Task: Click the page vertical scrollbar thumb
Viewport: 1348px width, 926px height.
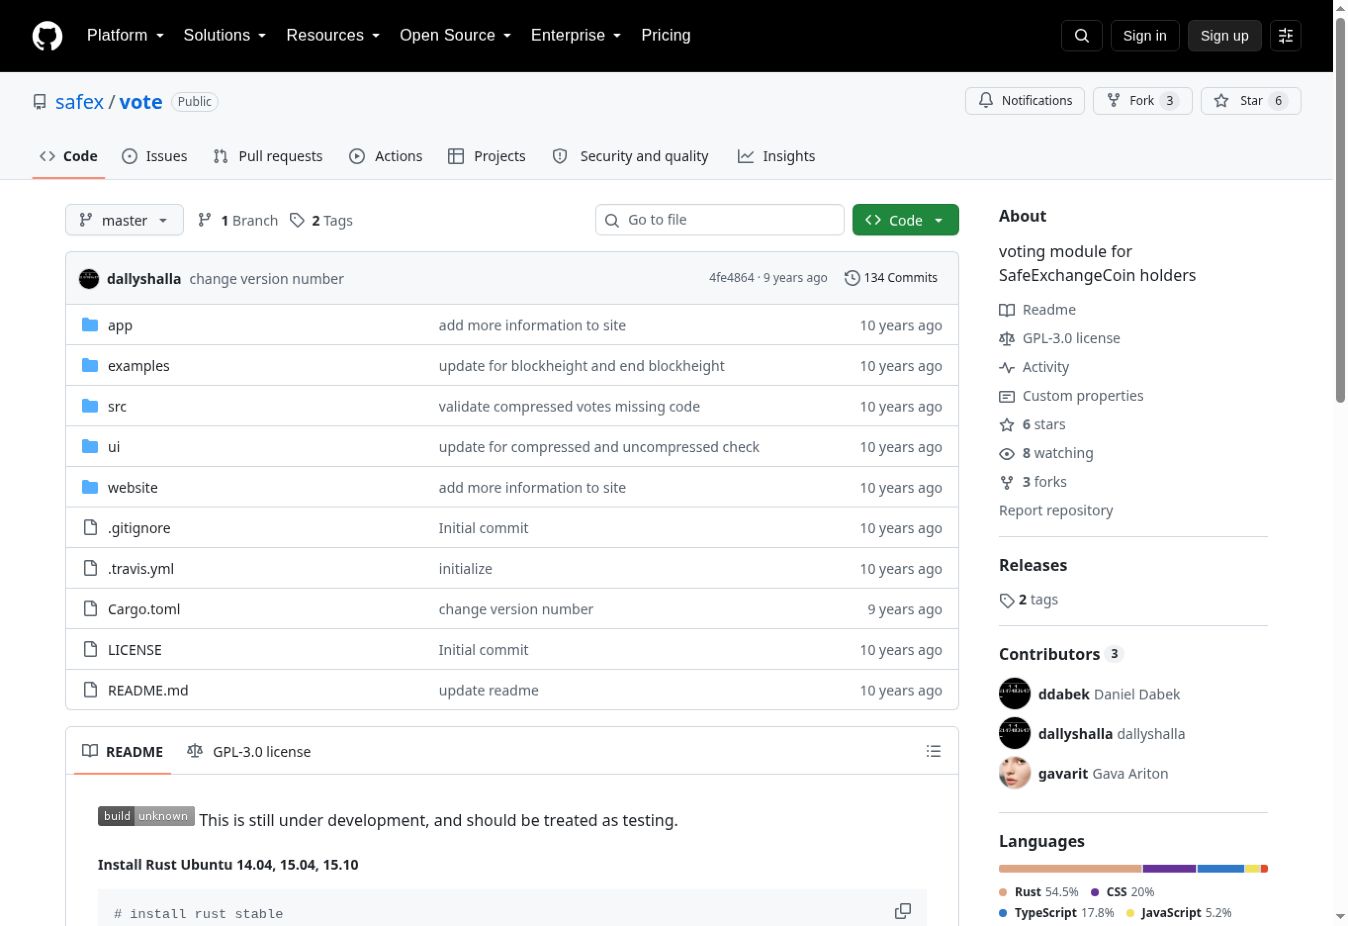Action: coord(1340,210)
